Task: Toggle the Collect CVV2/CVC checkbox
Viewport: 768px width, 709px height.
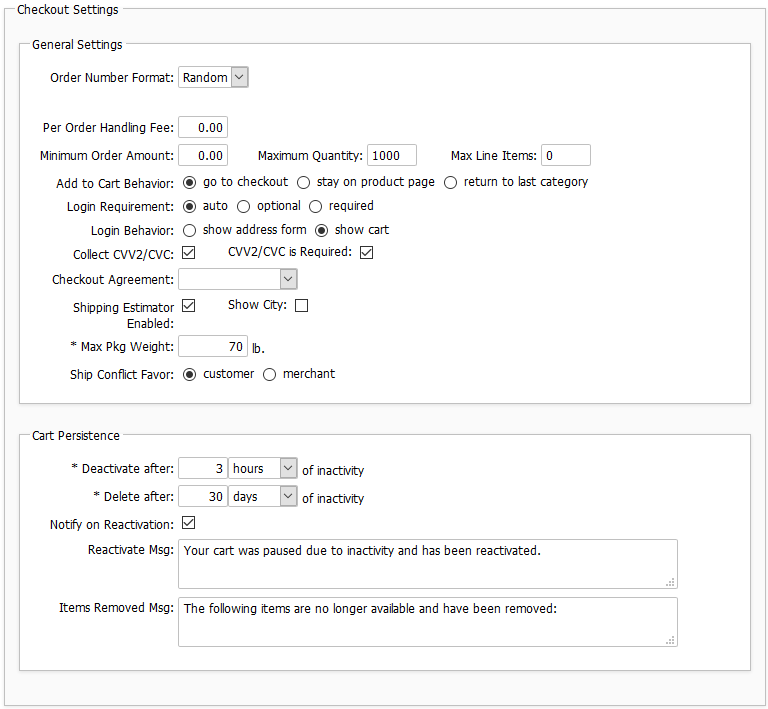Action: click(188, 253)
